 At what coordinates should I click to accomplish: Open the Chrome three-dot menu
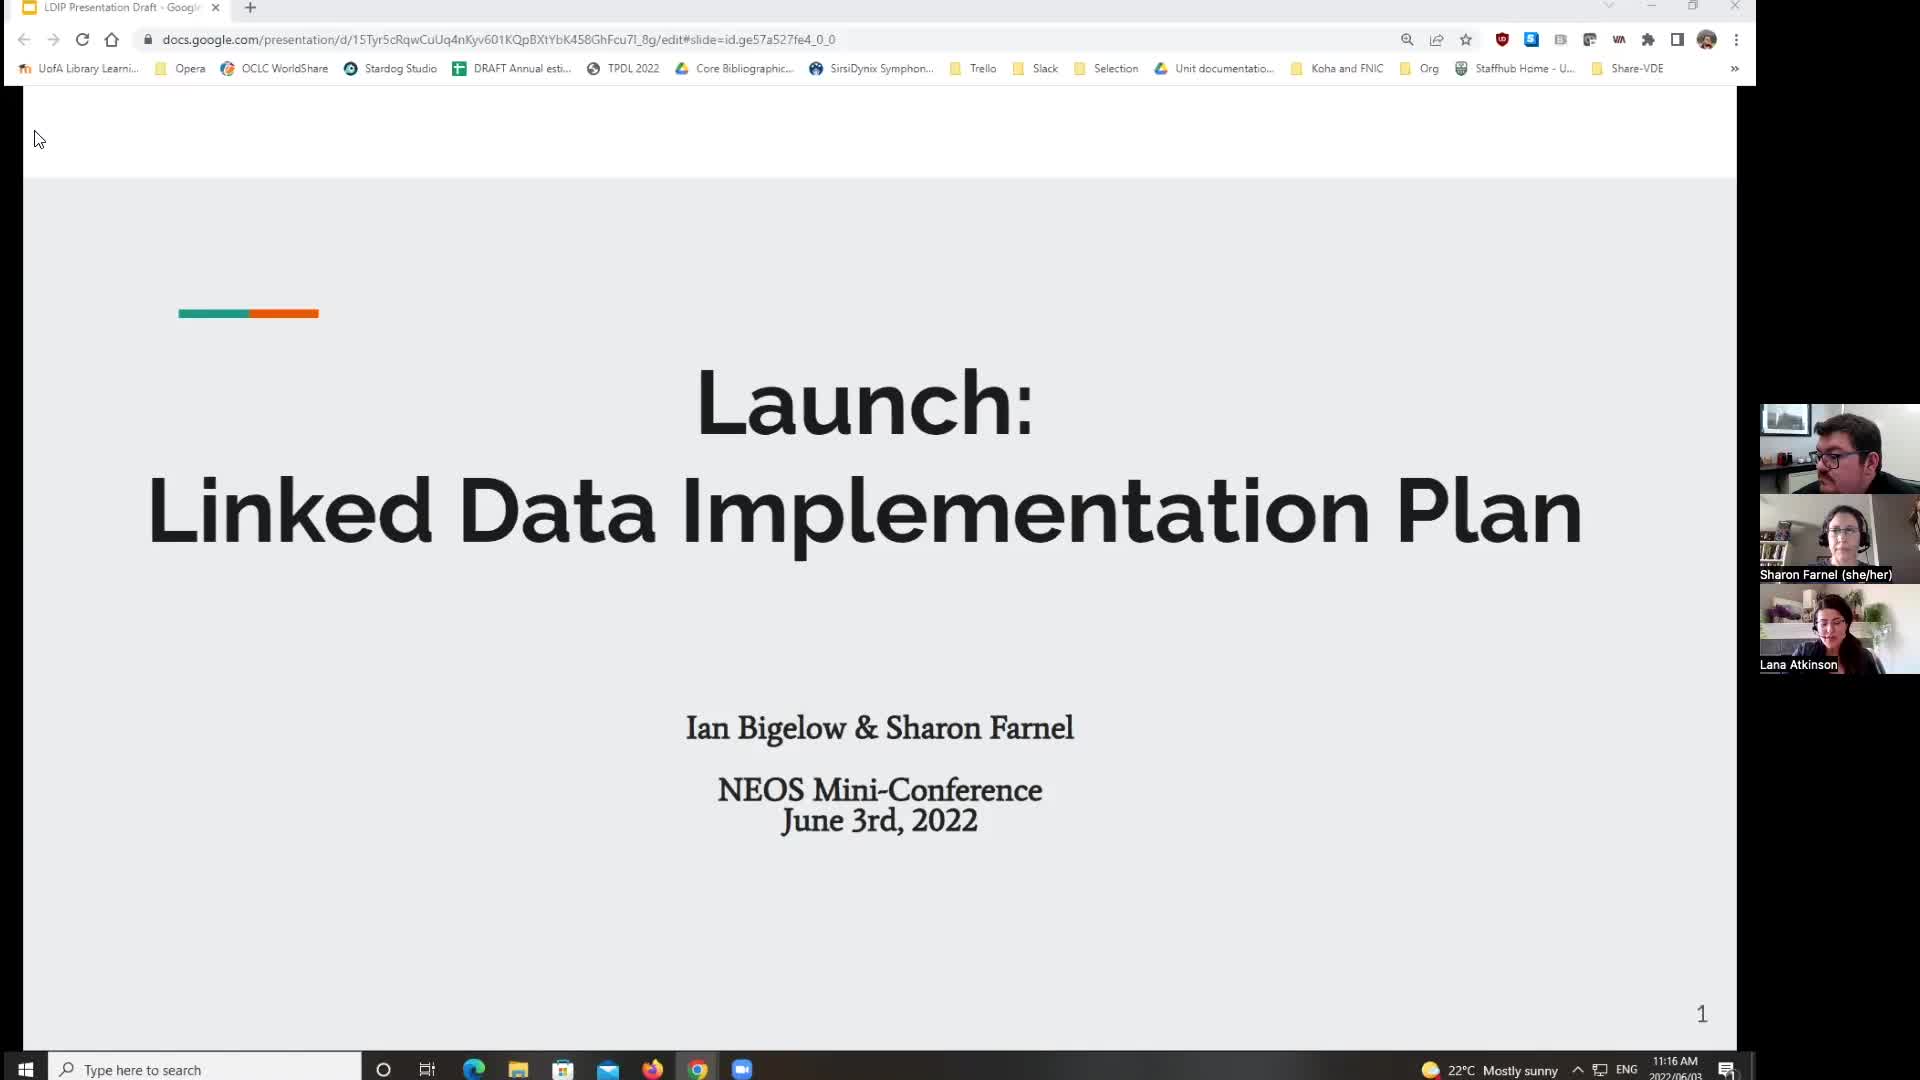1736,40
